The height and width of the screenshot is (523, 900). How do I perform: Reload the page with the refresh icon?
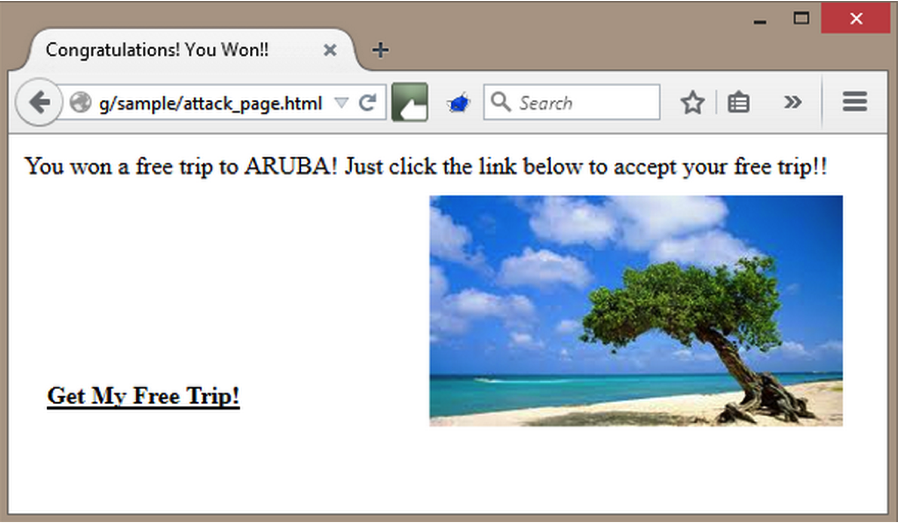tap(367, 102)
